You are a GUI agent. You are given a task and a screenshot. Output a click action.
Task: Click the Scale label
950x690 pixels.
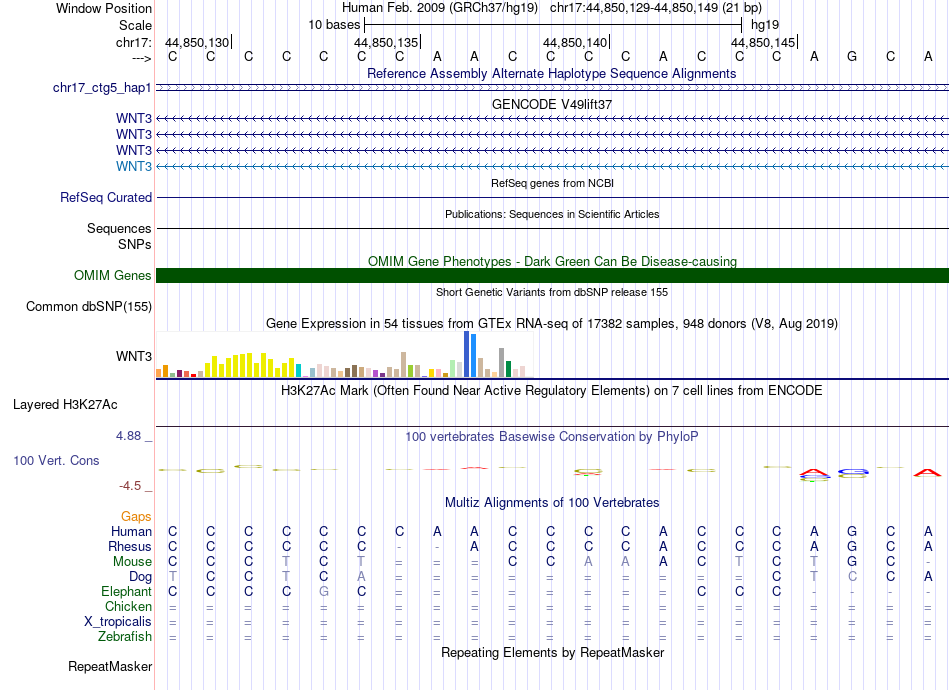(x=135, y=25)
